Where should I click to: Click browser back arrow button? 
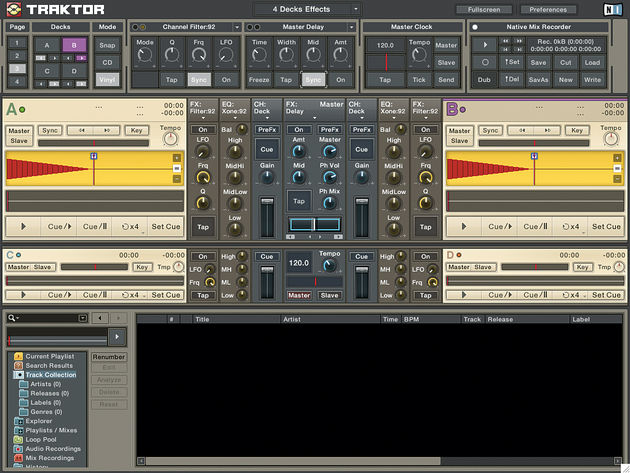100,318
